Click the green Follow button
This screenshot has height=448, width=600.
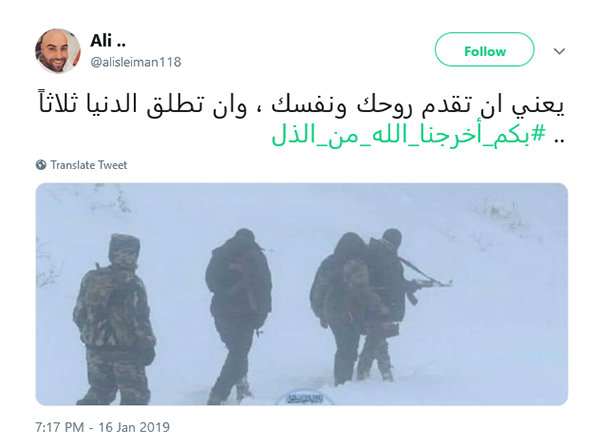[484, 50]
